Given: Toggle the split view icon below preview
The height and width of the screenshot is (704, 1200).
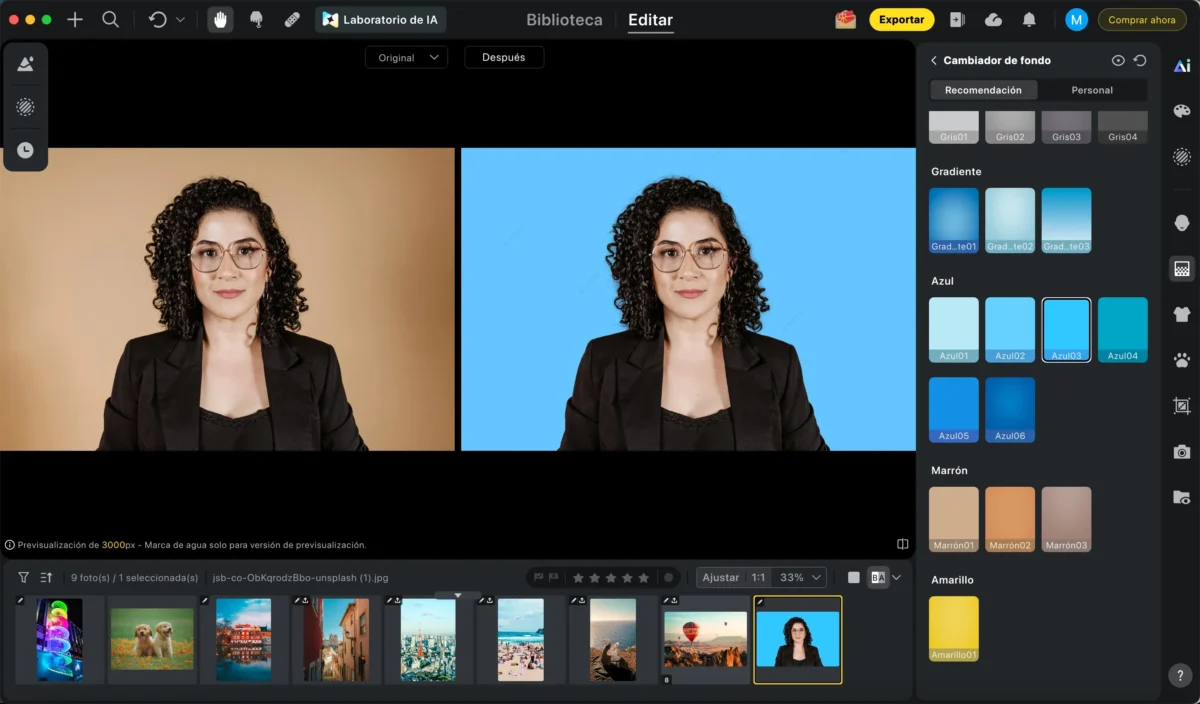Looking at the screenshot, I should [902, 545].
